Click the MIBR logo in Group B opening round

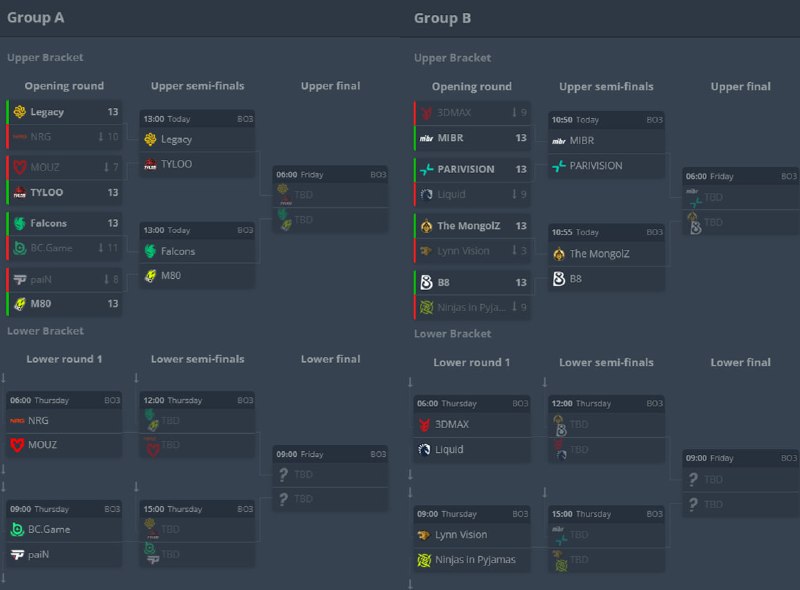427,138
